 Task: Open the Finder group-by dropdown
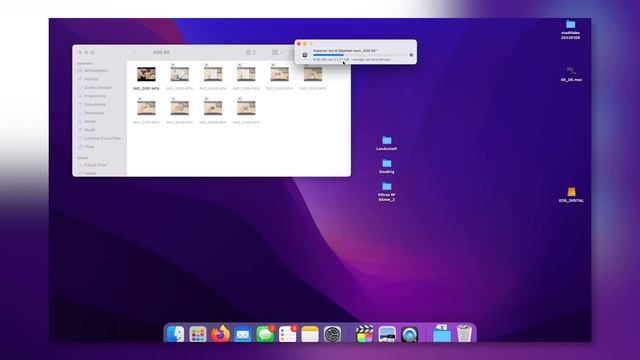(x=278, y=52)
